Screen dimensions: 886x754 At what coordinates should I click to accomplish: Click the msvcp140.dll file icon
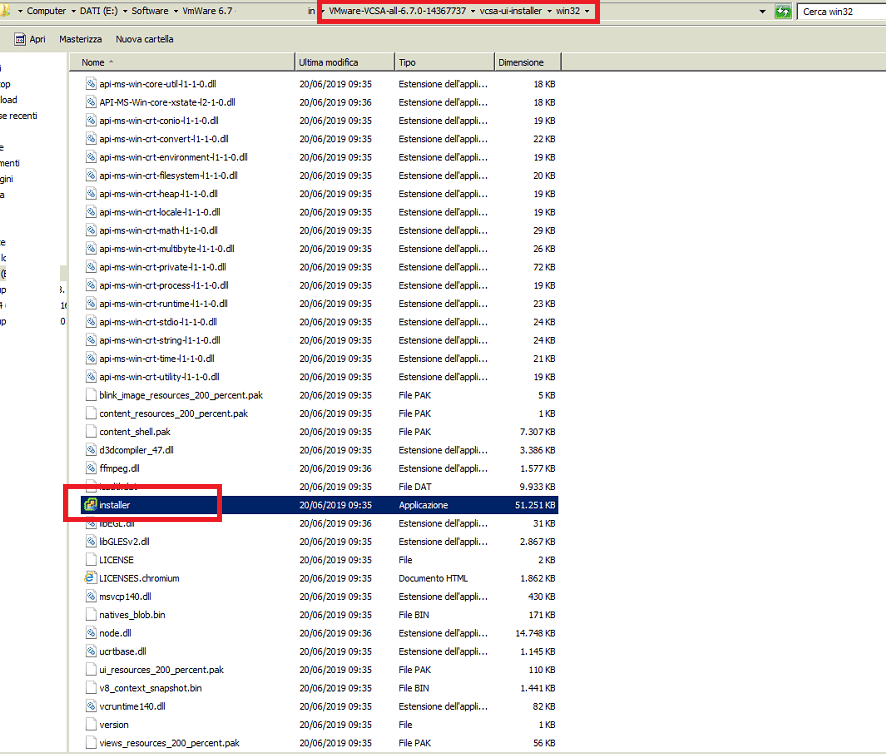pos(90,596)
